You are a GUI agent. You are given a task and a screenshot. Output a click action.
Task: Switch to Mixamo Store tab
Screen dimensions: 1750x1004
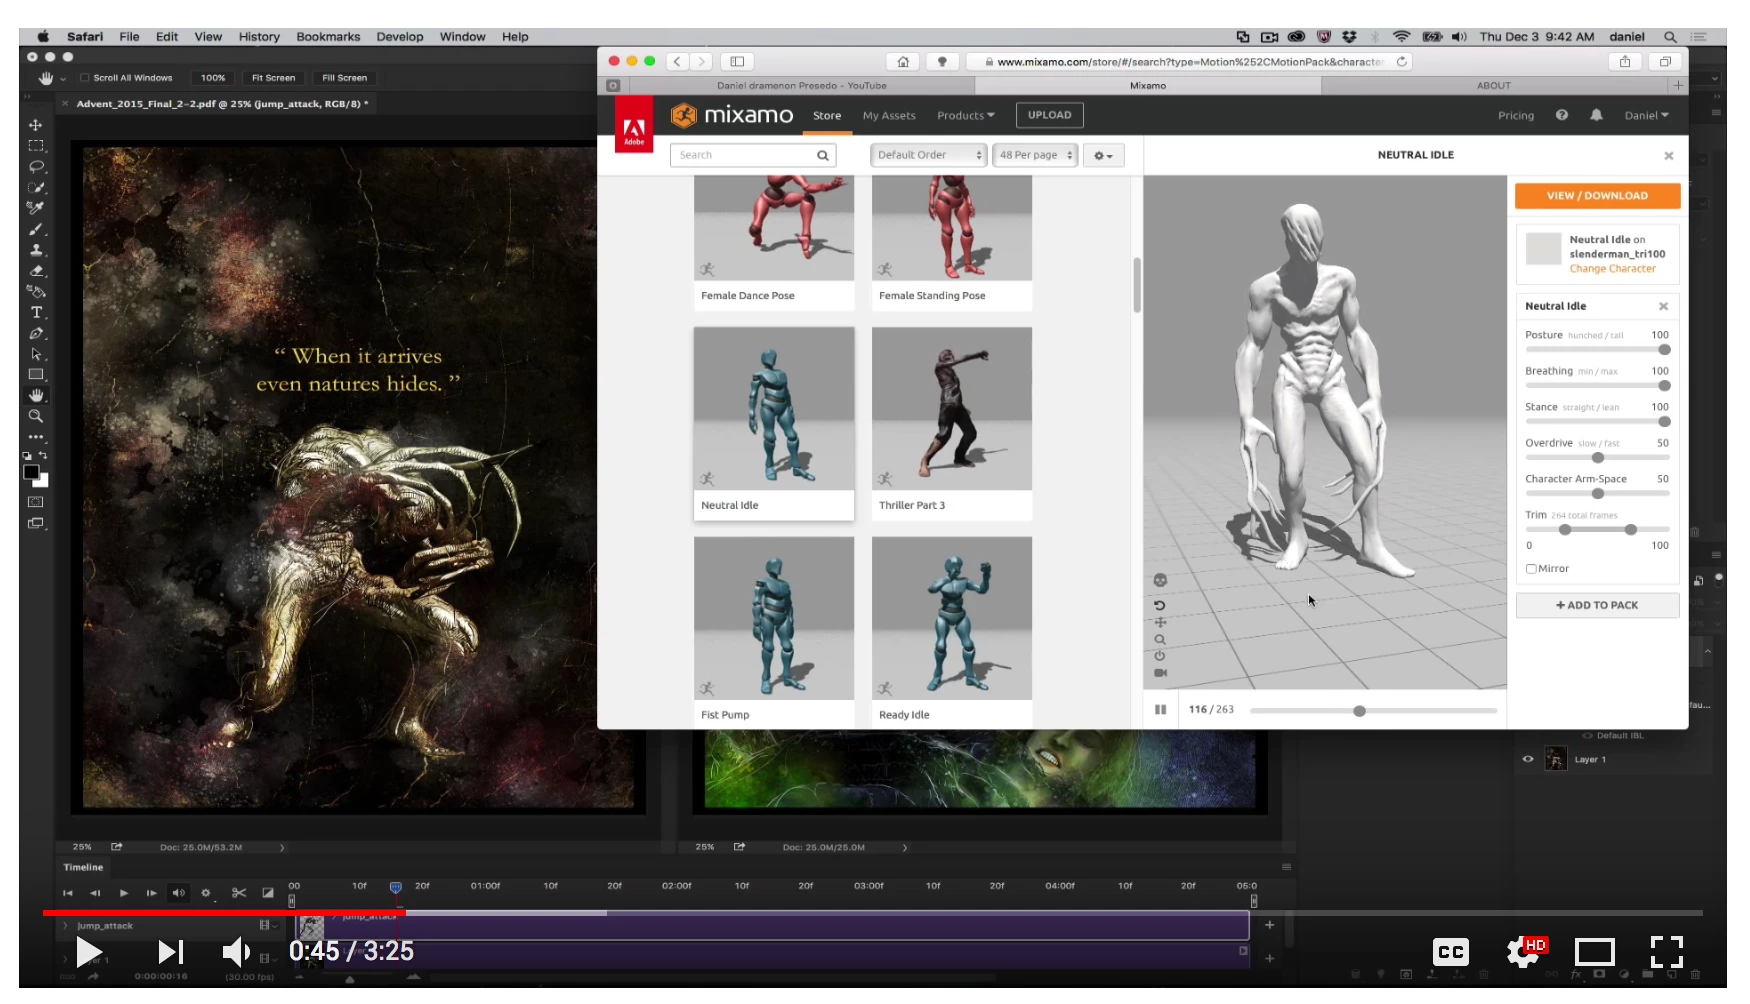pos(827,115)
